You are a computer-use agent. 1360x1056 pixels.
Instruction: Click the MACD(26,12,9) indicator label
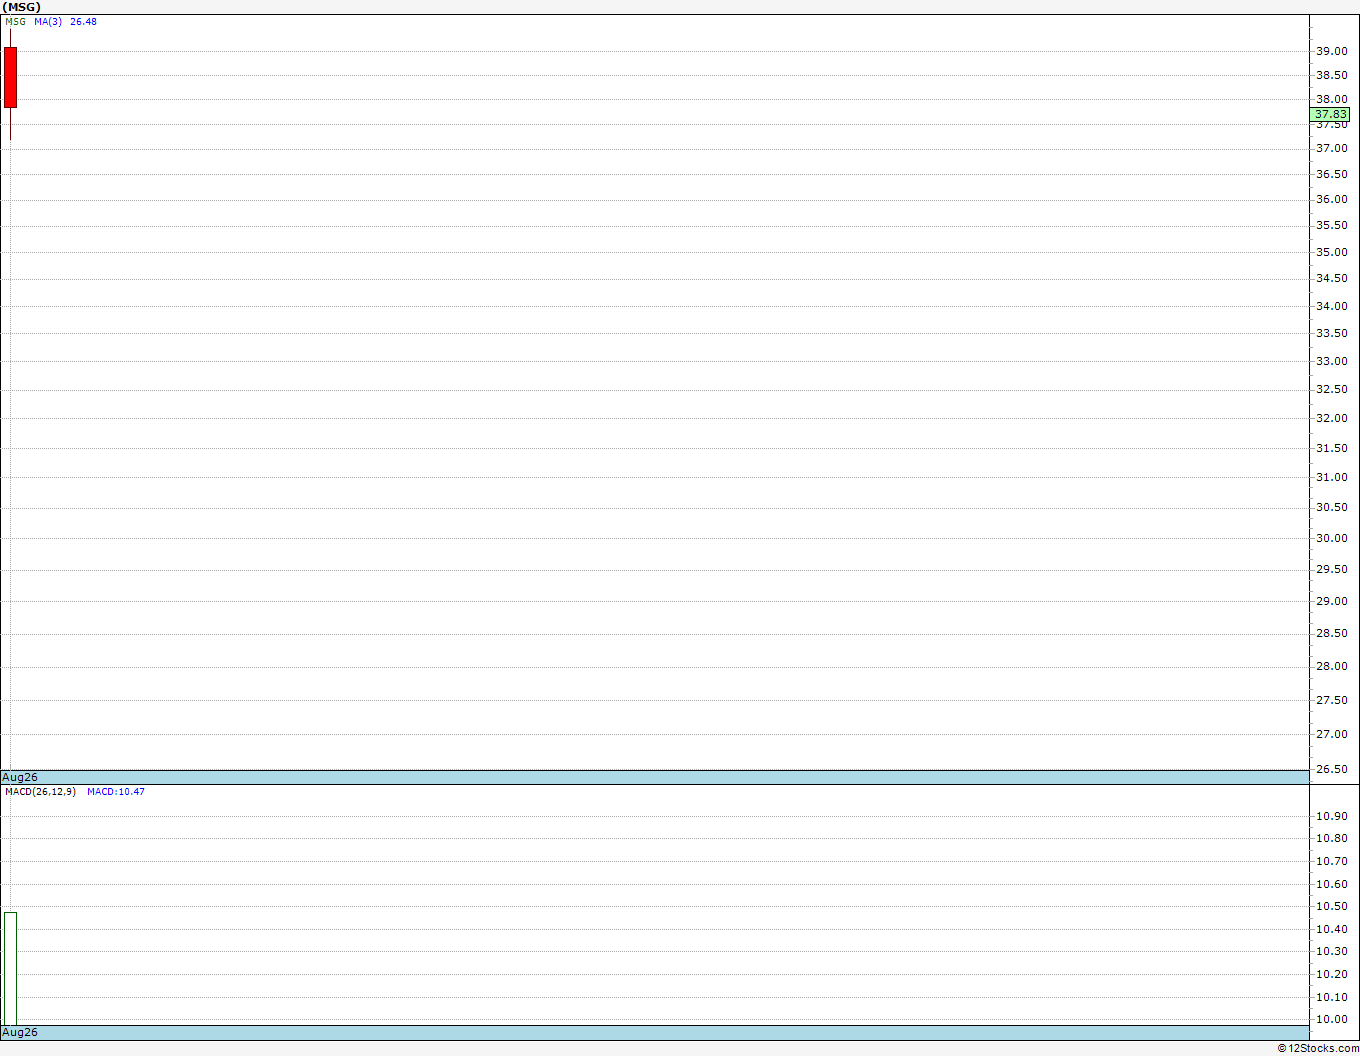pos(40,792)
